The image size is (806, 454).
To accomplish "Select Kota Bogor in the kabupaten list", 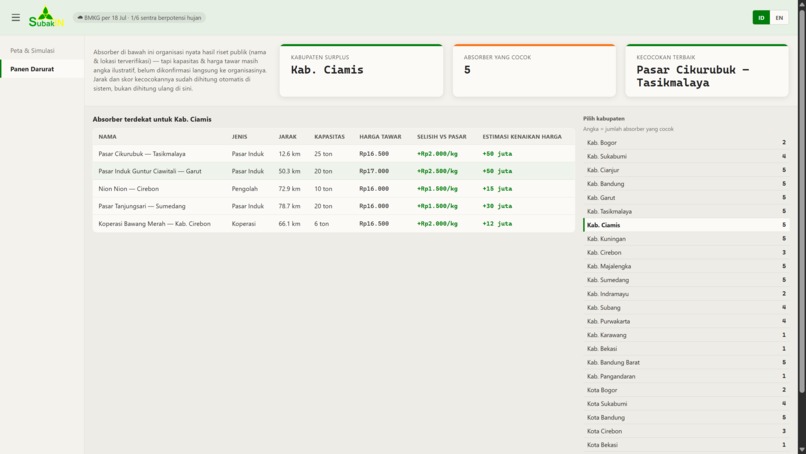I will 686,390.
